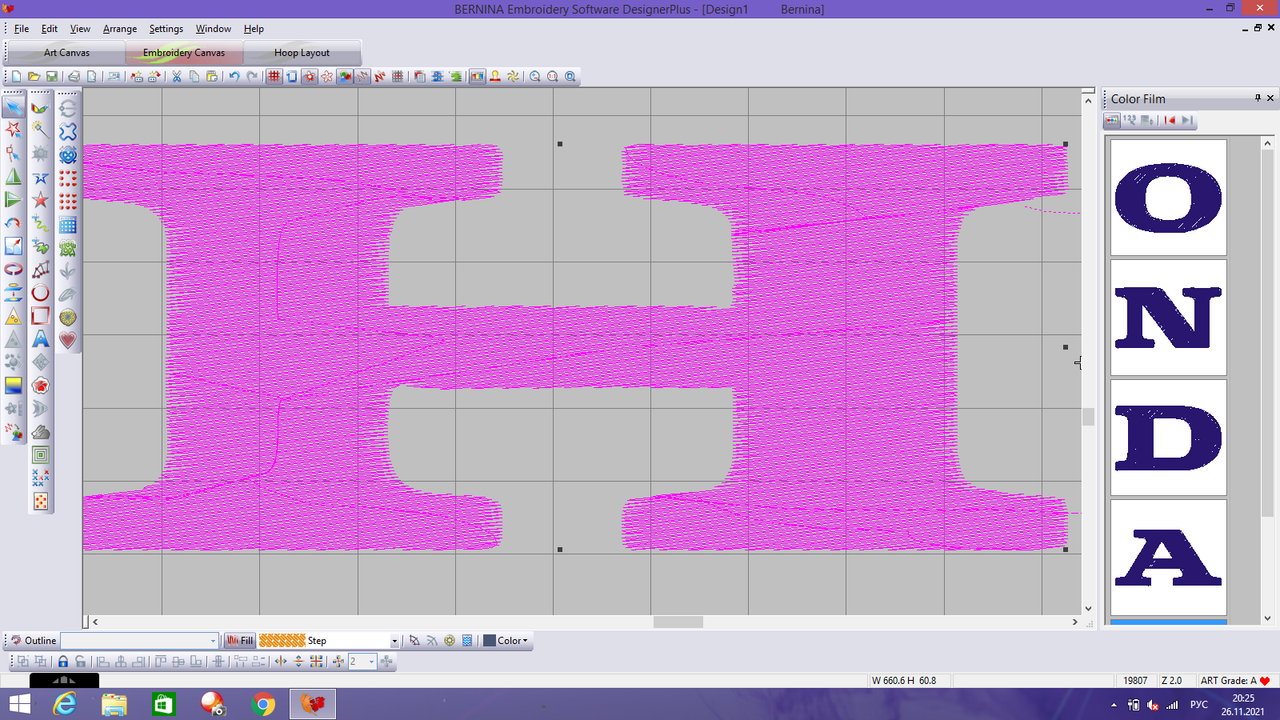Image resolution: width=1280 pixels, height=720 pixels.
Task: Open File Explorer from the taskbar
Action: click(x=114, y=704)
